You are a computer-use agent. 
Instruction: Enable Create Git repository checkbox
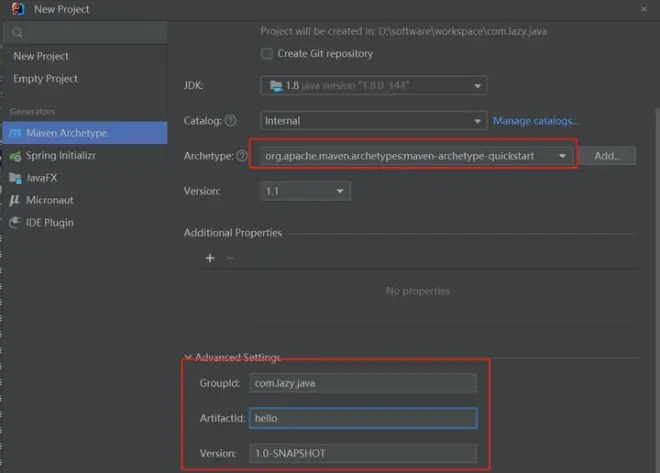coord(267,54)
